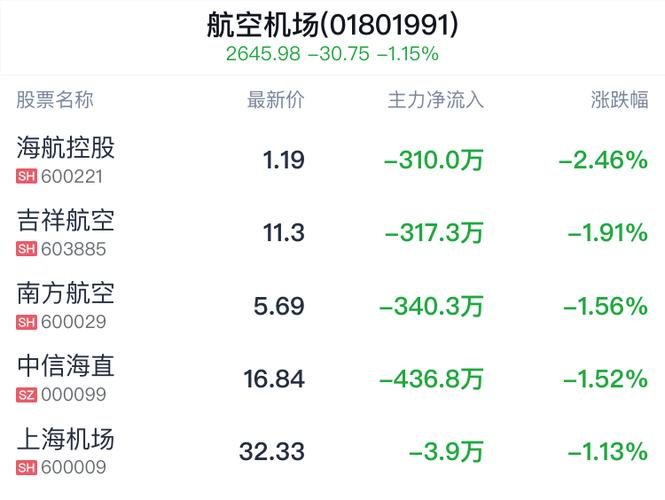The image size is (665, 500).
Task: Open the 上海机场 stock name
Action: coord(66,439)
